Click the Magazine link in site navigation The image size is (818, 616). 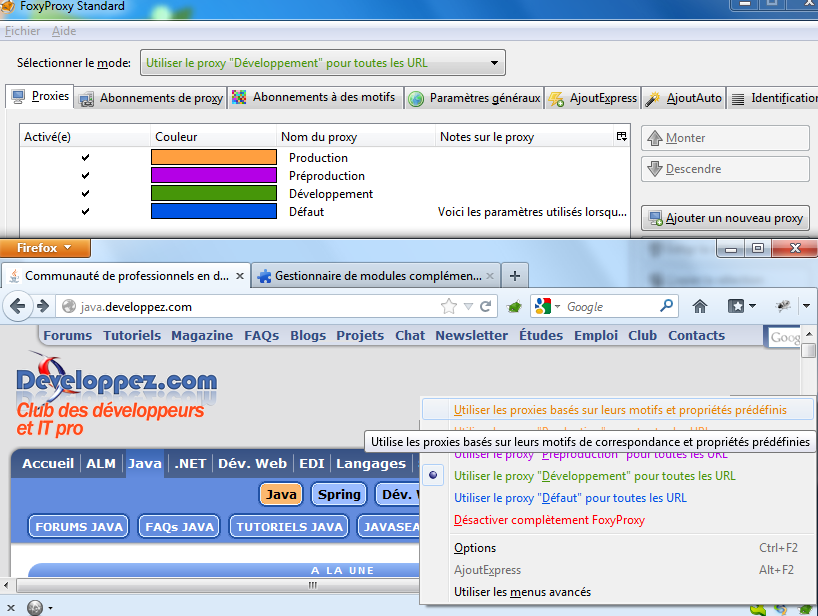pos(202,335)
